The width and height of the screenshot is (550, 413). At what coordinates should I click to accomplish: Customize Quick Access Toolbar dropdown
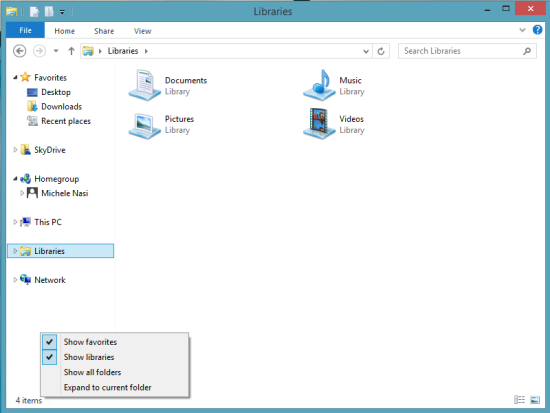click(62, 12)
